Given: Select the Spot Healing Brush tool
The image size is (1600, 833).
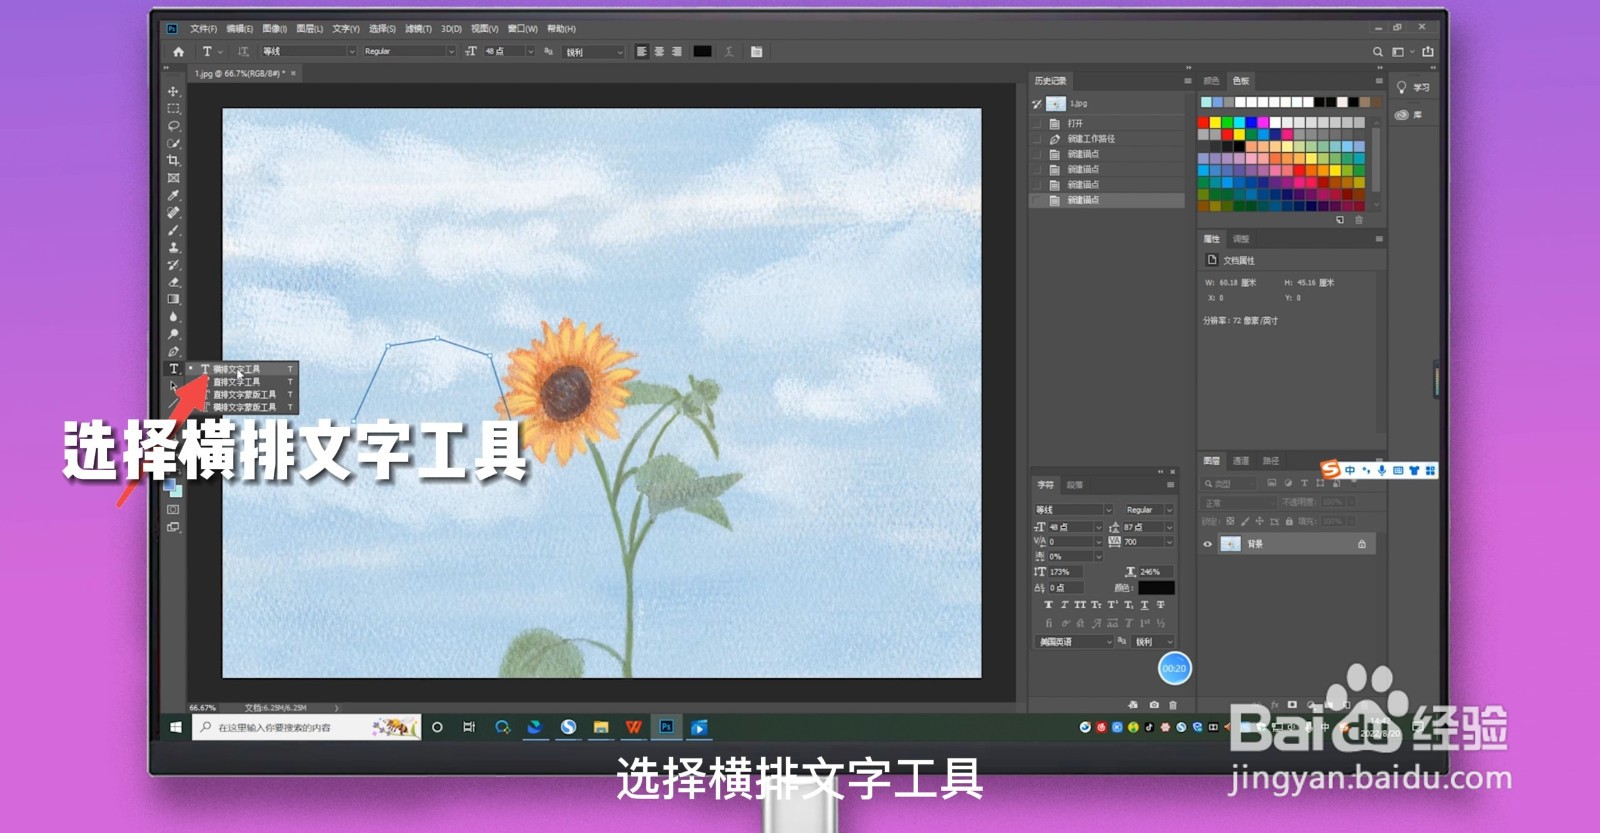Looking at the screenshot, I should pos(173,212).
